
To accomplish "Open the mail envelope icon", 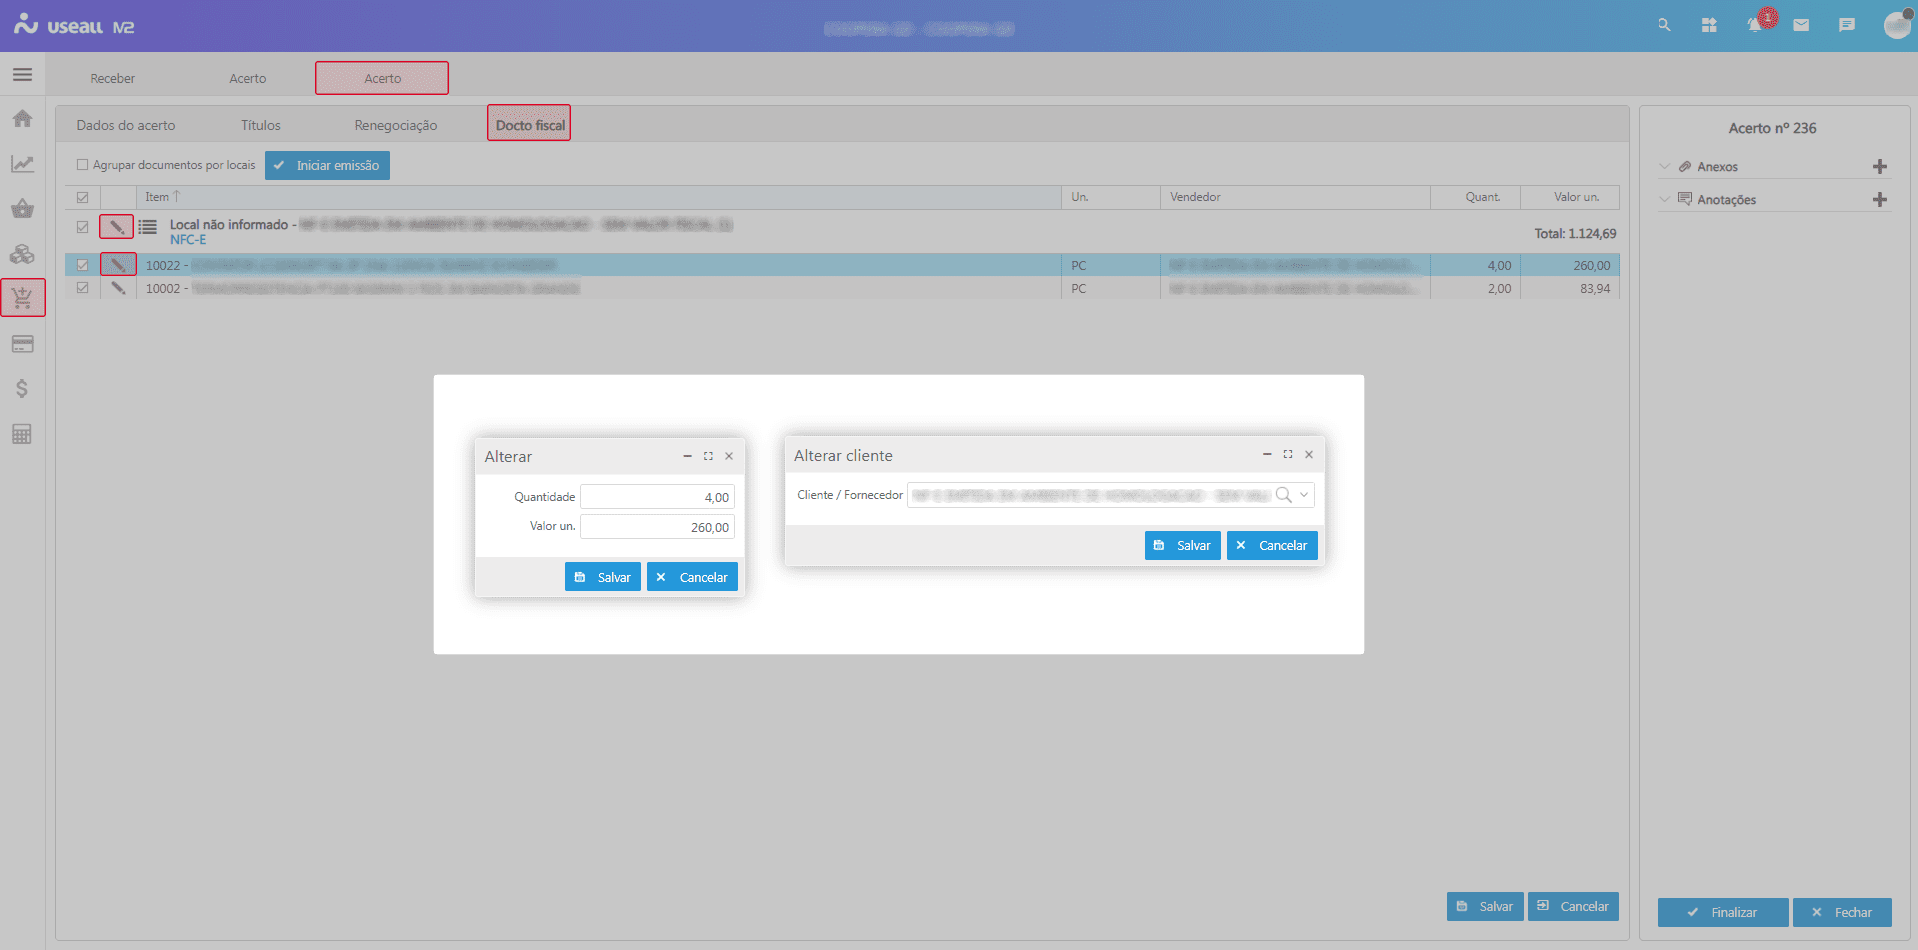I will click(1801, 25).
